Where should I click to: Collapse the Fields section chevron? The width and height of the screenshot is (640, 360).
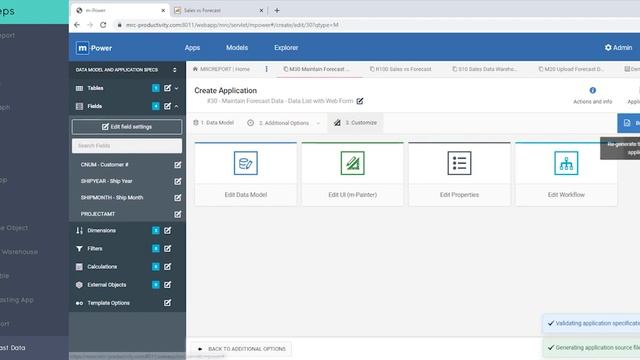pyautogui.click(x=176, y=106)
